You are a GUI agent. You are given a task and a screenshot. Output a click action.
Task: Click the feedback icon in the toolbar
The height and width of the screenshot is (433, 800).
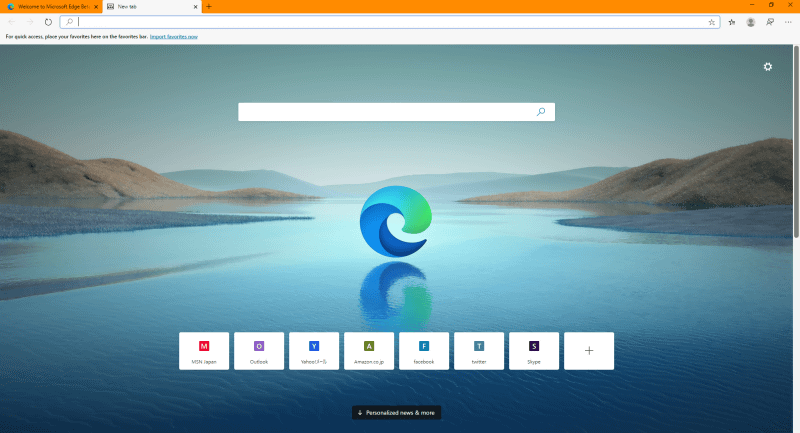click(770, 22)
